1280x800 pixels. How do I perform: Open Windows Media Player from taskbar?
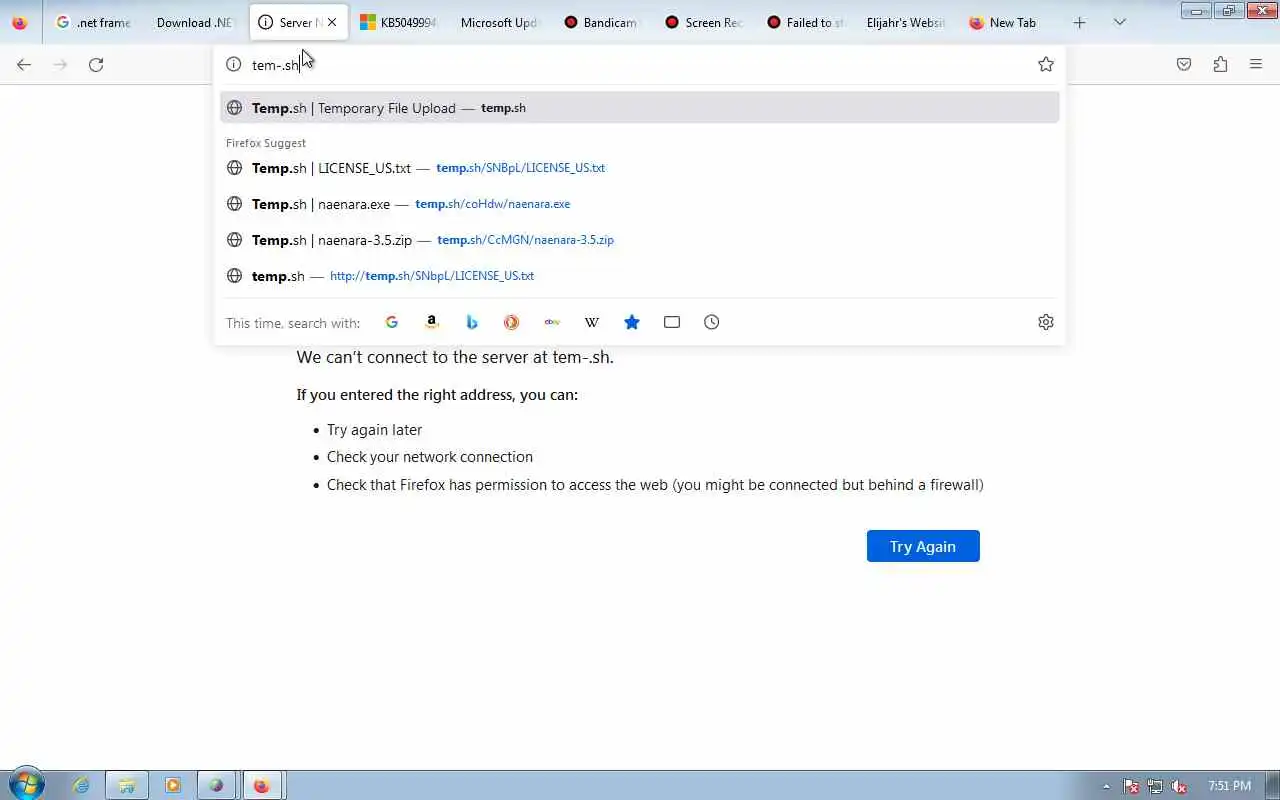point(172,786)
